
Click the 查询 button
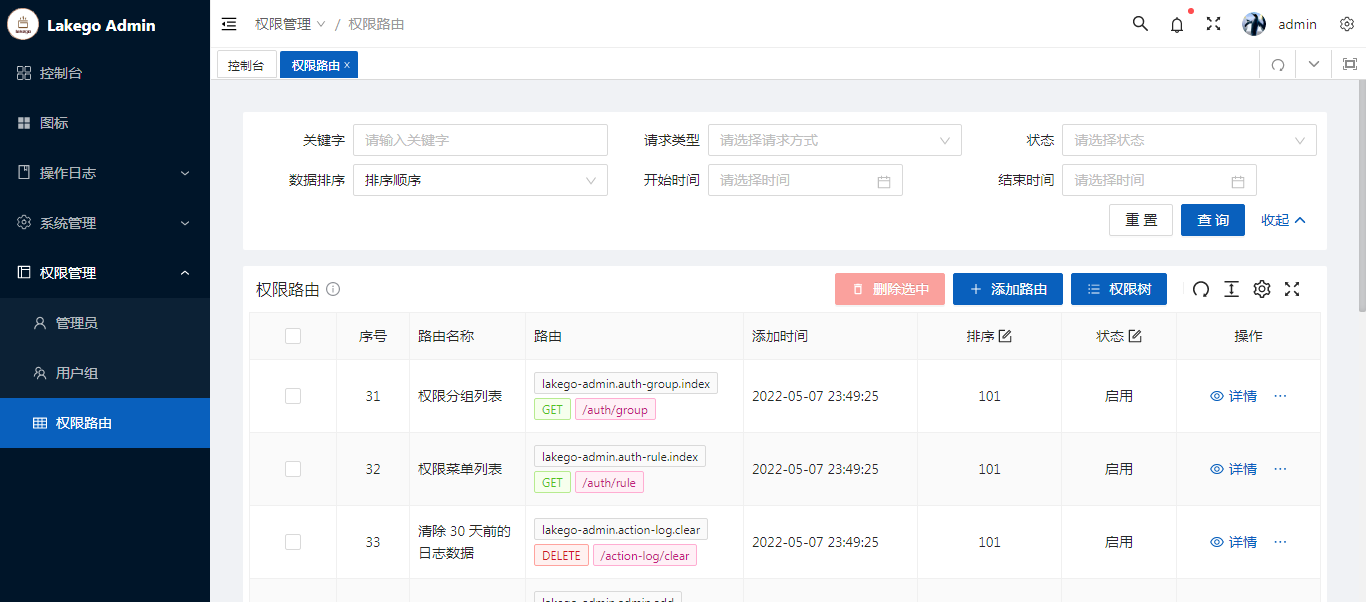[1213, 220]
